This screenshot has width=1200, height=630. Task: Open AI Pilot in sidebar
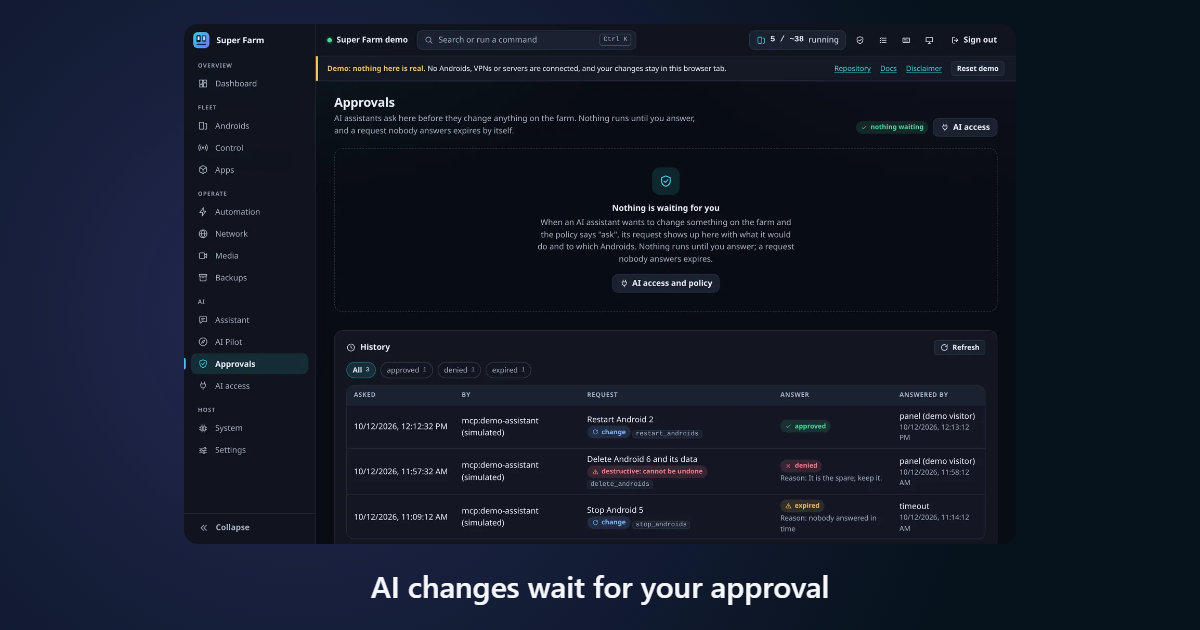pos(250,342)
